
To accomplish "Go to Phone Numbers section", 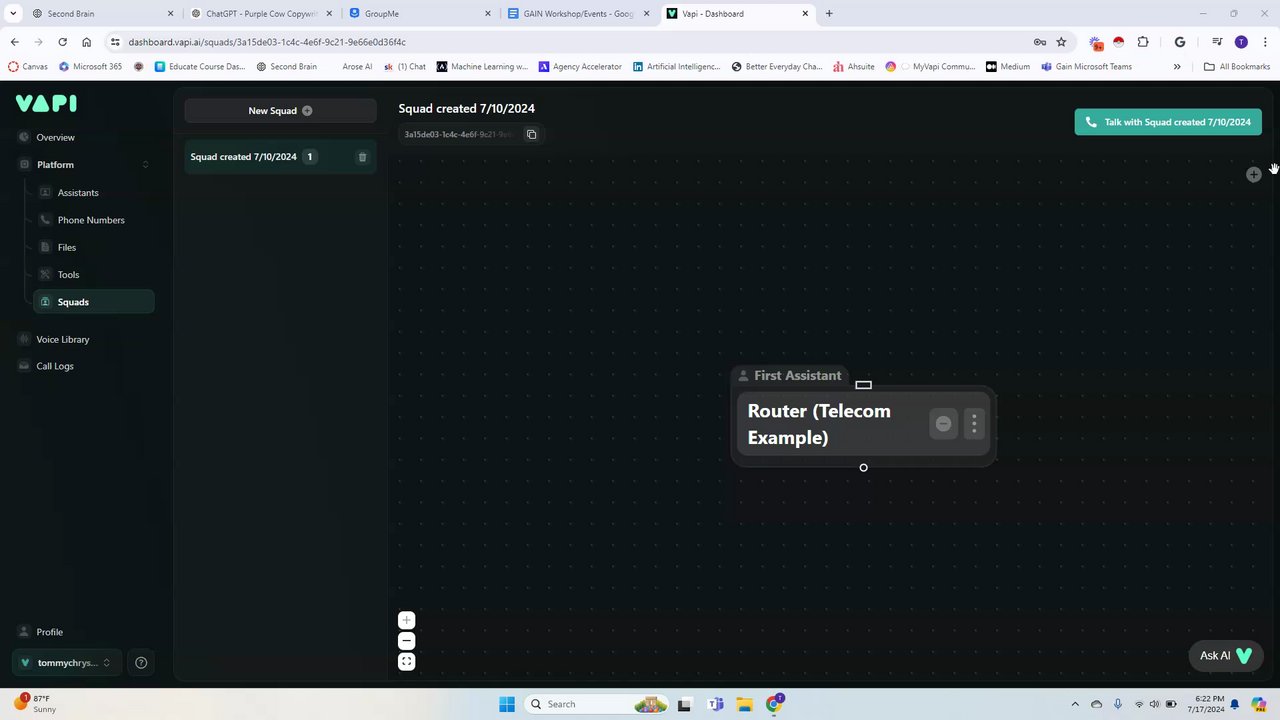I will (91, 220).
